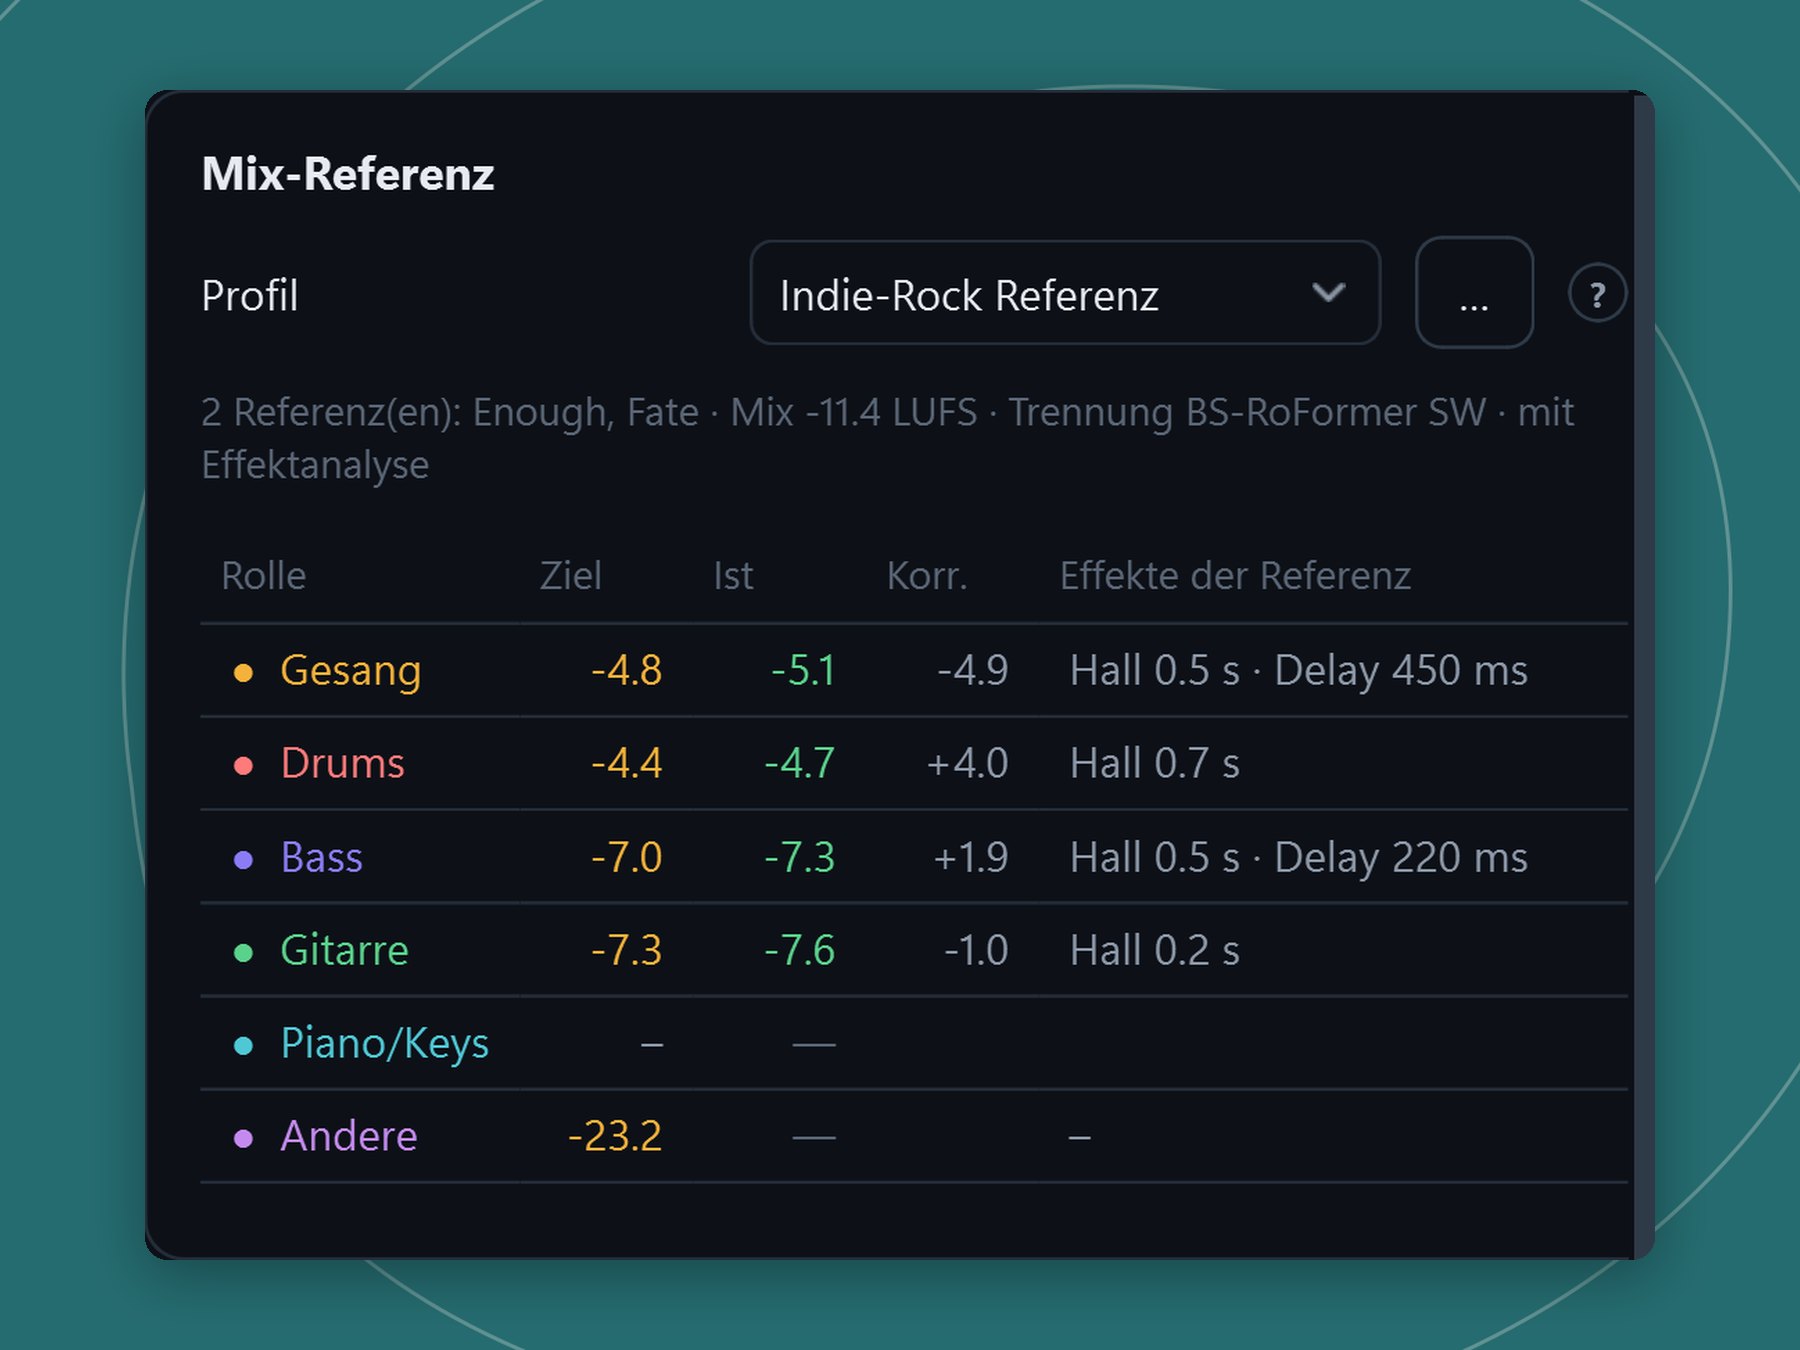The width and height of the screenshot is (1800, 1350).
Task: Select the Drums role label
Action: click(x=342, y=764)
